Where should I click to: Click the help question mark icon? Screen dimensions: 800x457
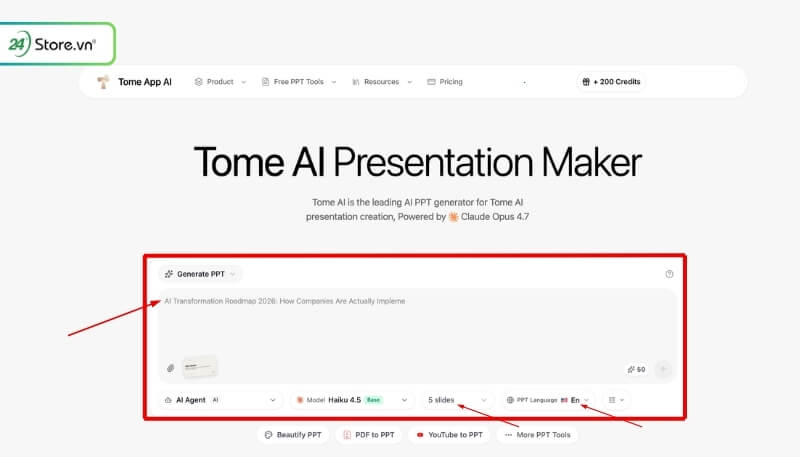[669, 274]
